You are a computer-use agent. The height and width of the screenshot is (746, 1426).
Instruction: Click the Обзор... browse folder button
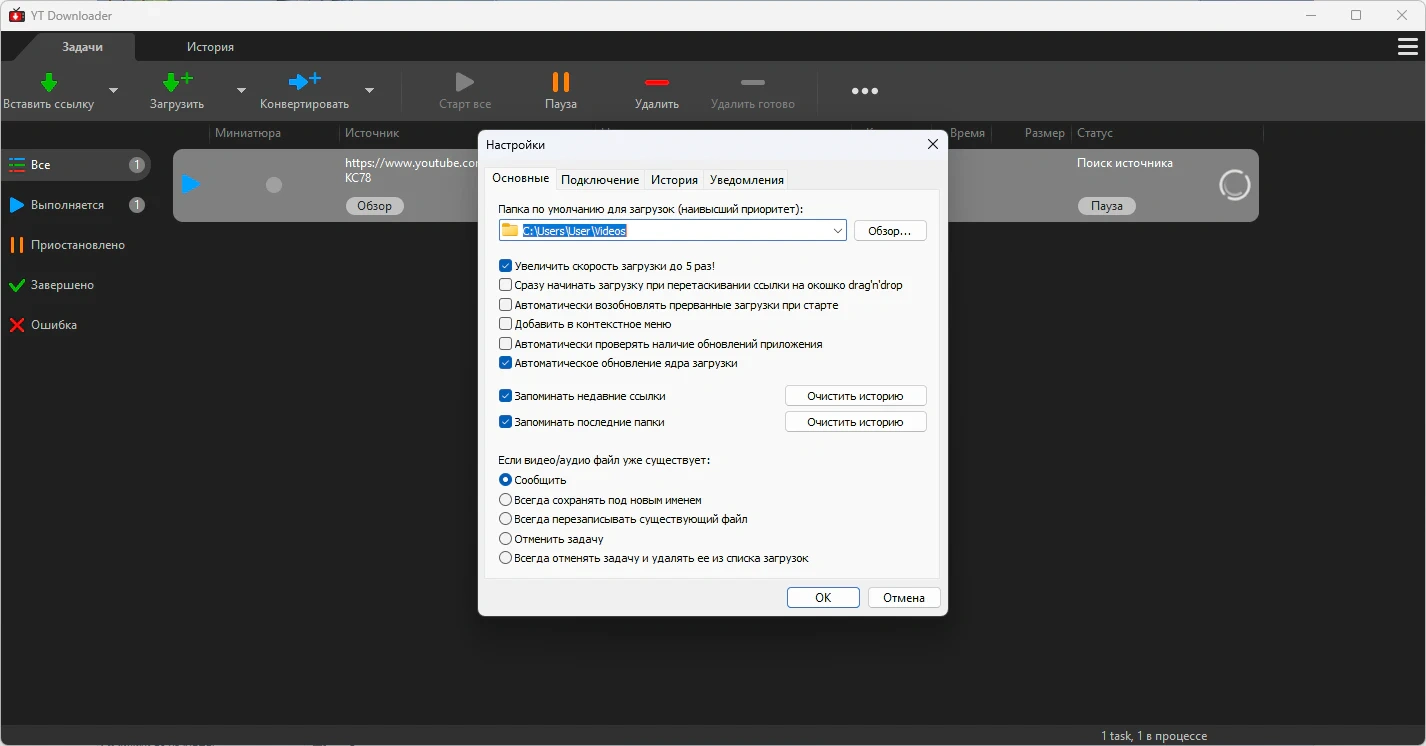(889, 231)
